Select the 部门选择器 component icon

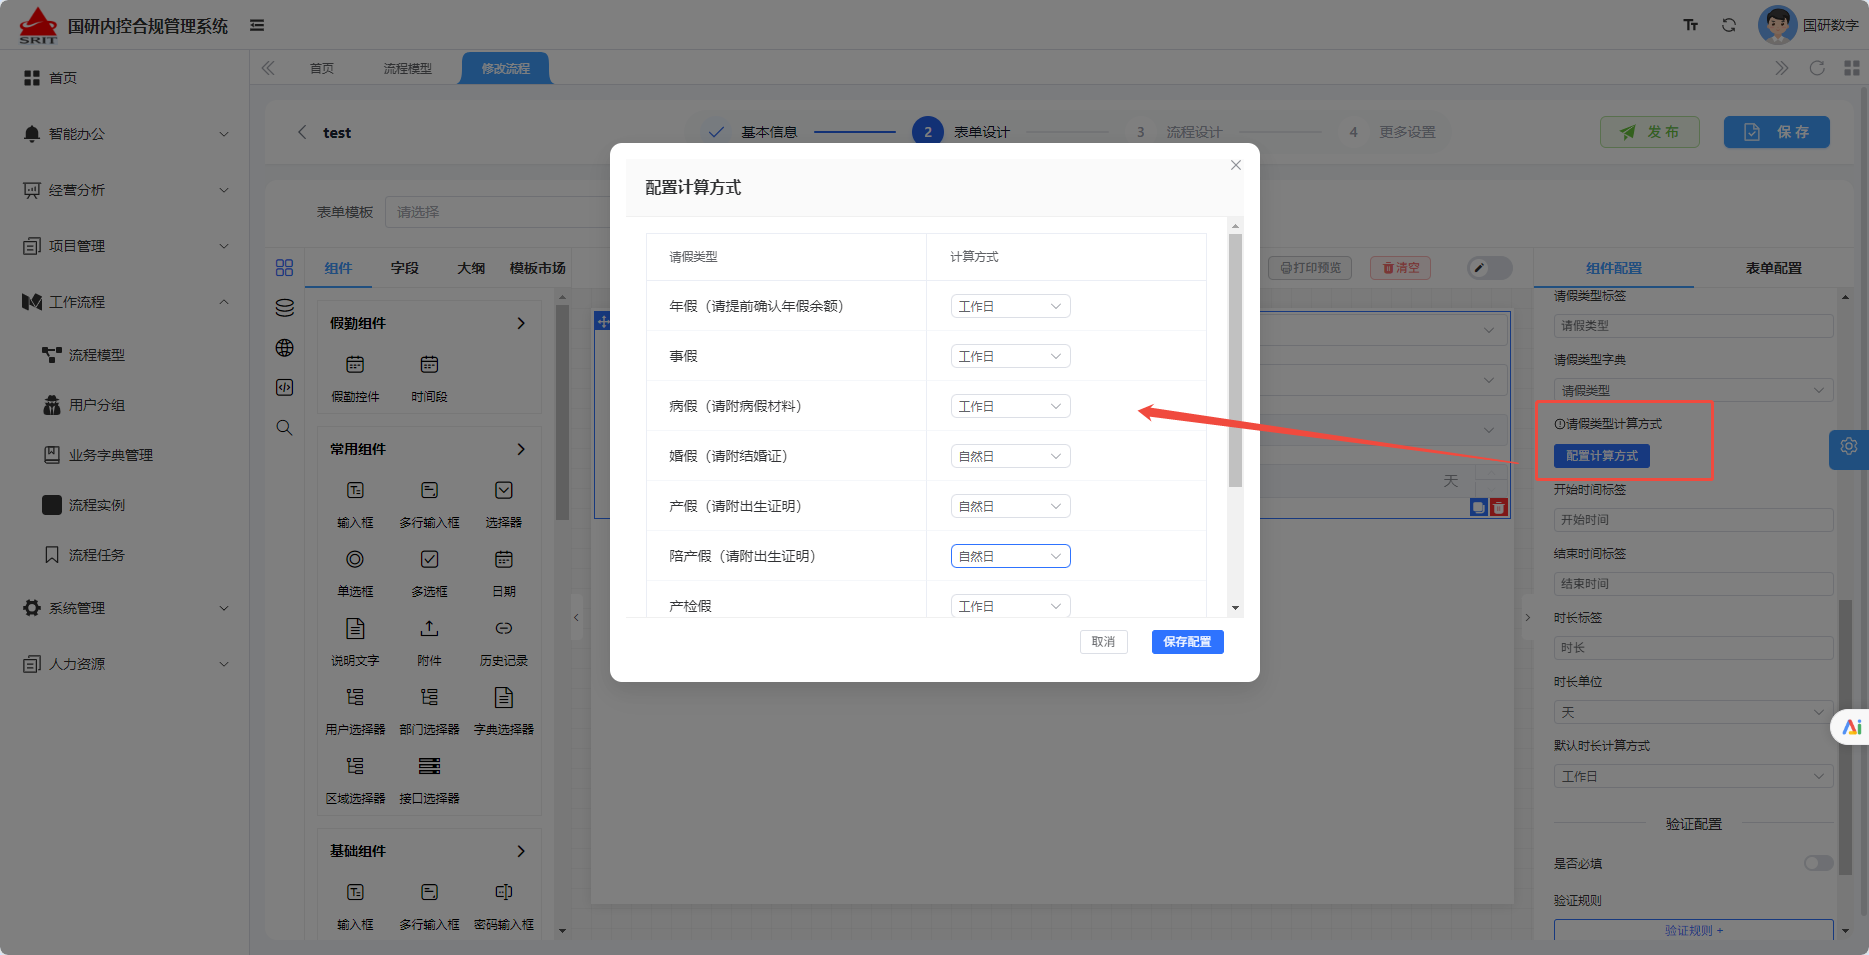(429, 697)
